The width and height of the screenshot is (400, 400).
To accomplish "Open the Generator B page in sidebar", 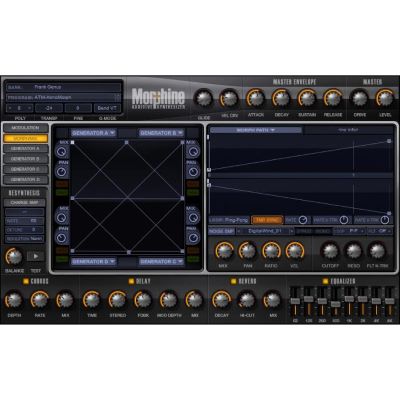I will pyautogui.click(x=25, y=159).
